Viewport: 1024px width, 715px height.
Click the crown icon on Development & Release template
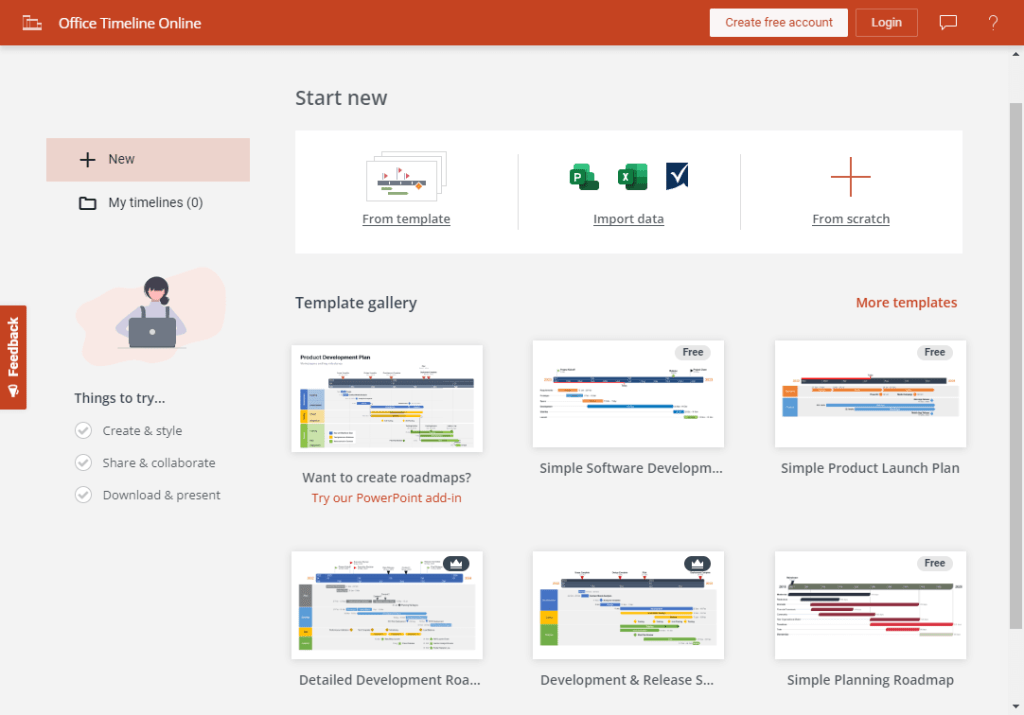(x=697, y=563)
